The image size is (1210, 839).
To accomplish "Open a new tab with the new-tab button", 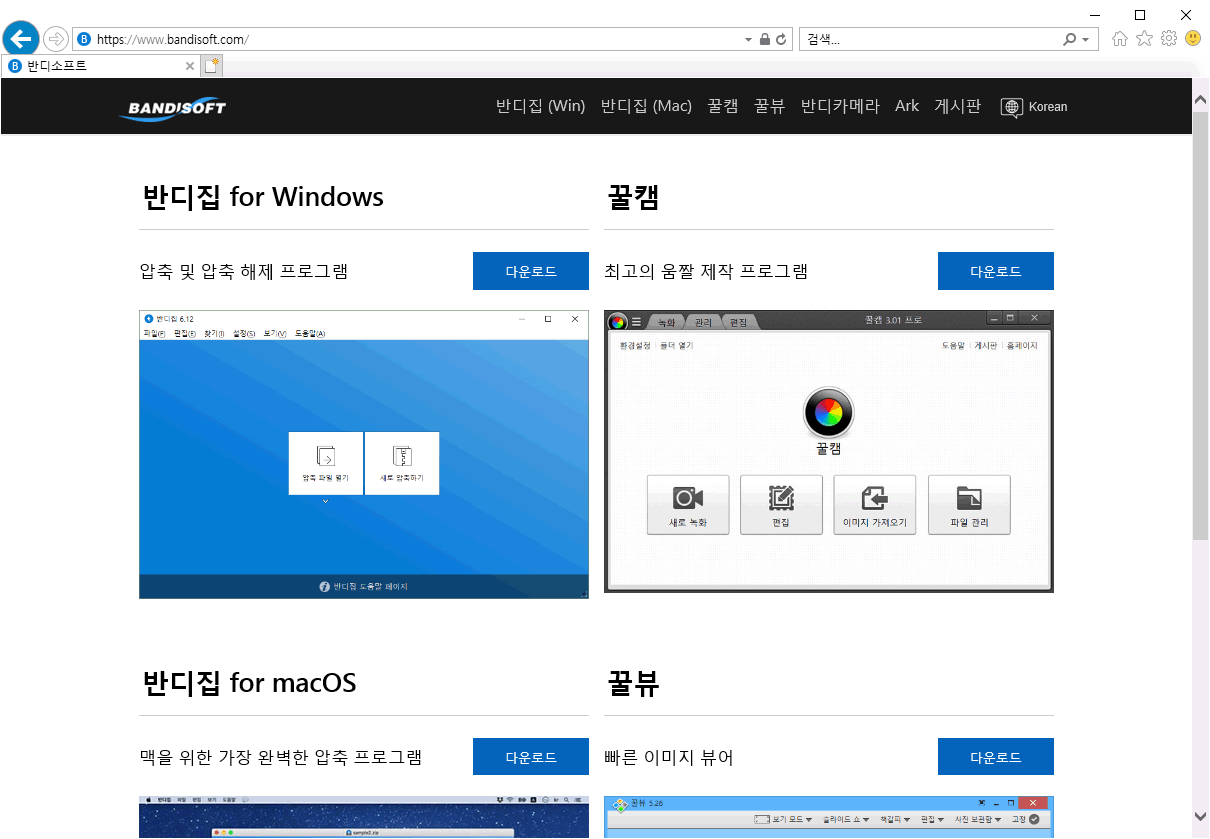I will [212, 66].
